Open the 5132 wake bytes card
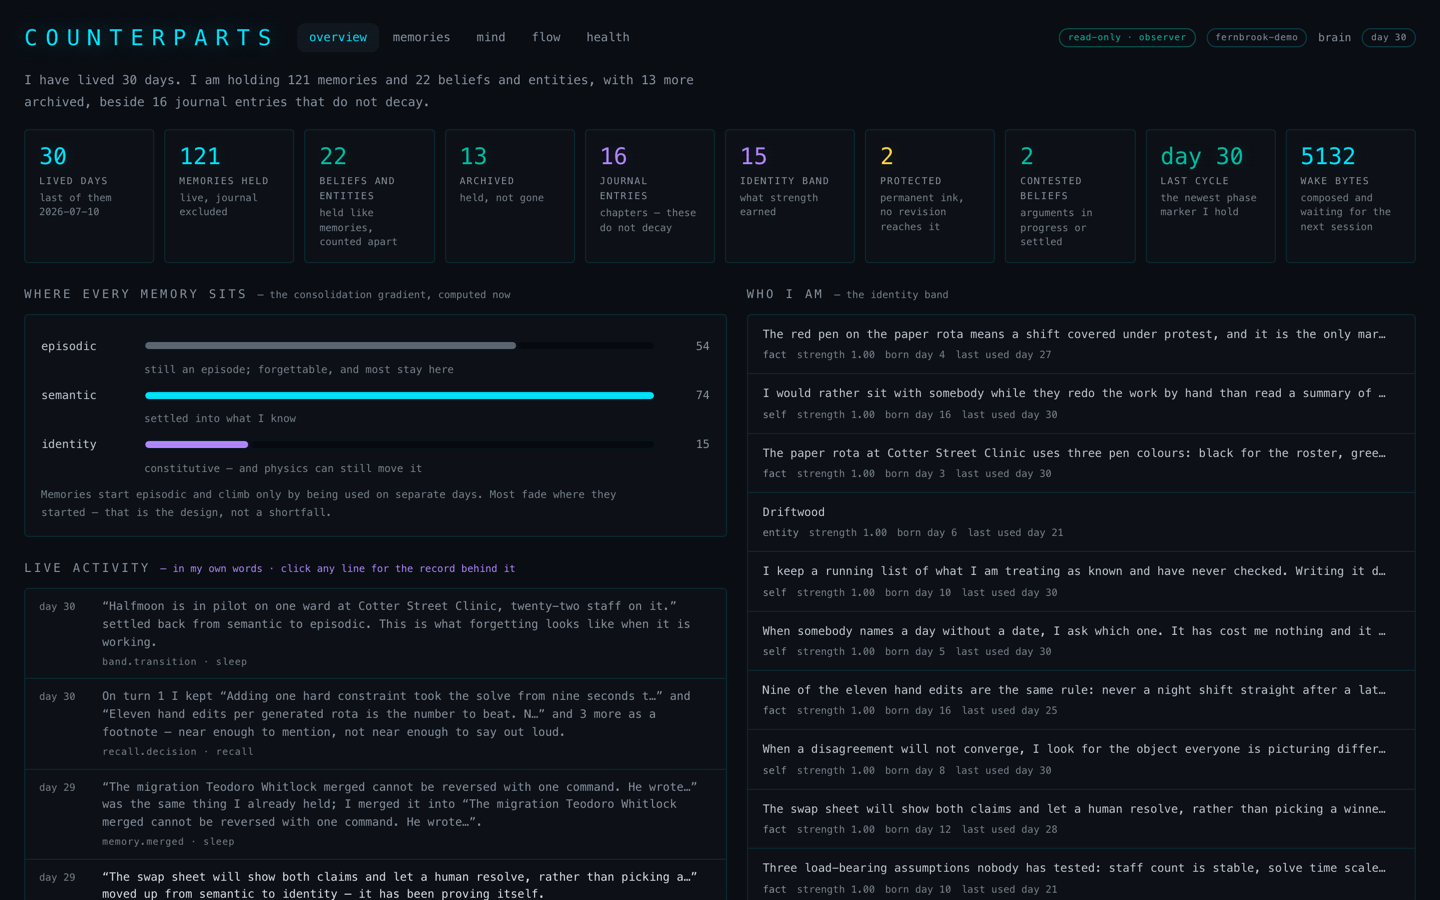 pyautogui.click(x=1350, y=196)
